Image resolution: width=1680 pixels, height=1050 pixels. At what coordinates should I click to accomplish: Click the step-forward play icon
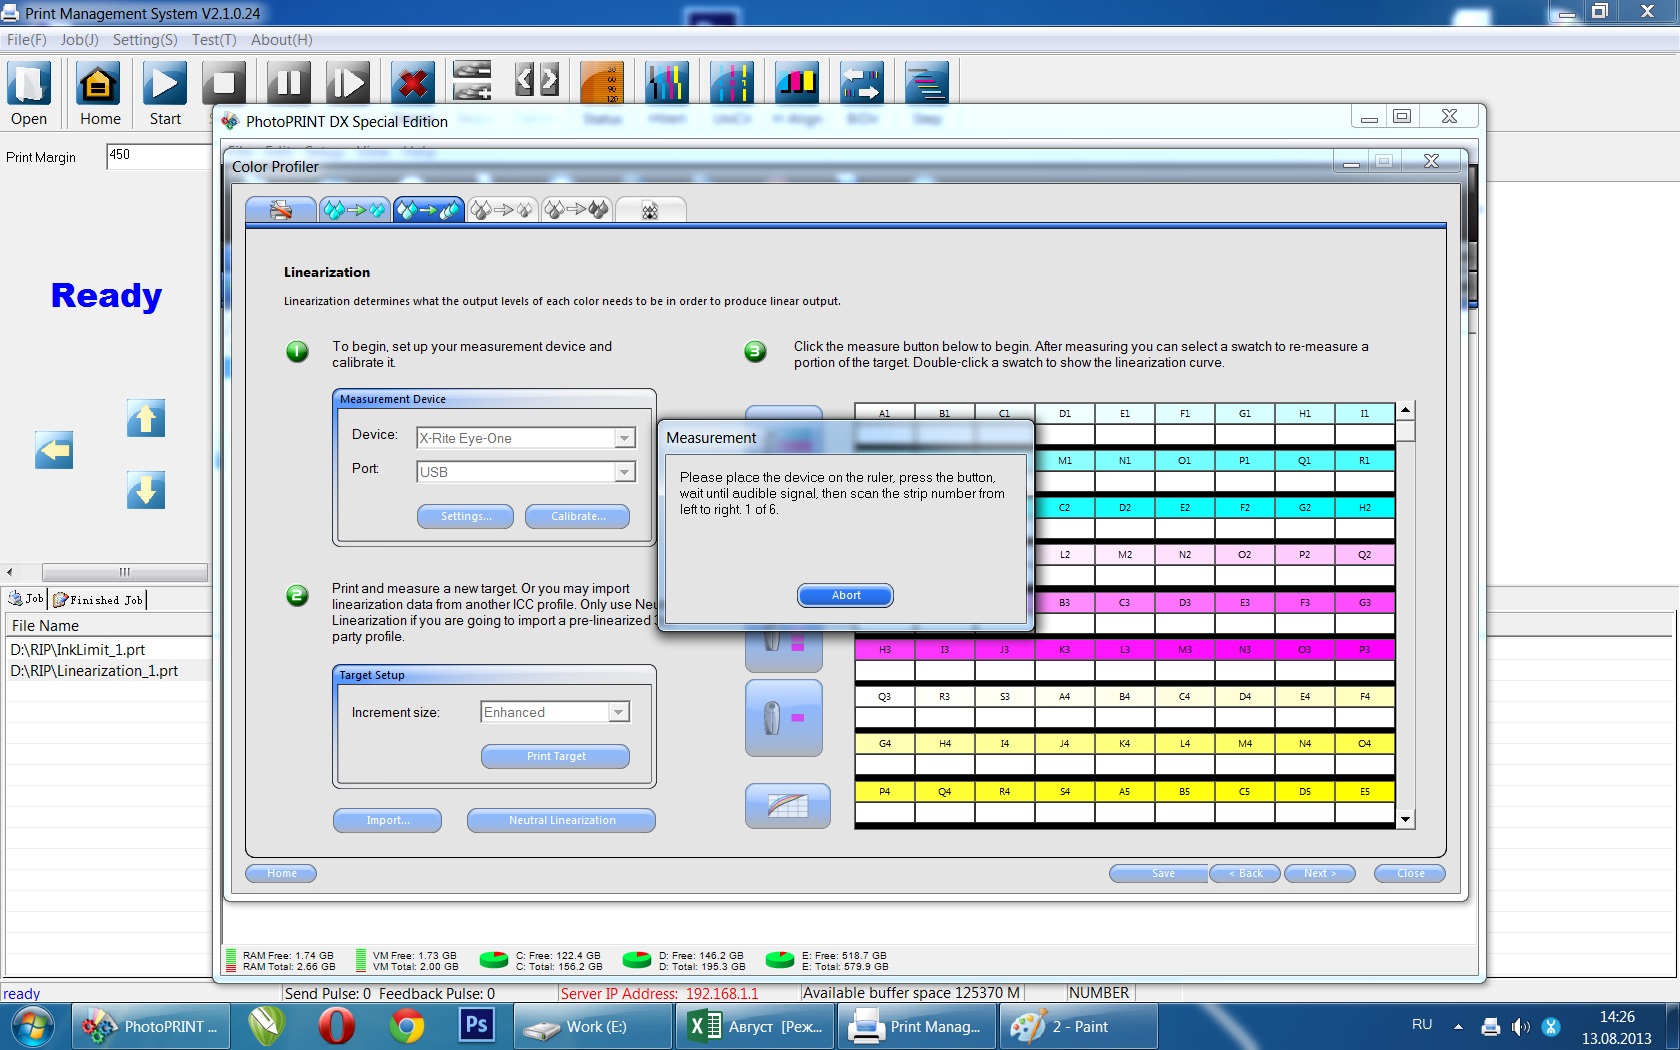tap(348, 83)
